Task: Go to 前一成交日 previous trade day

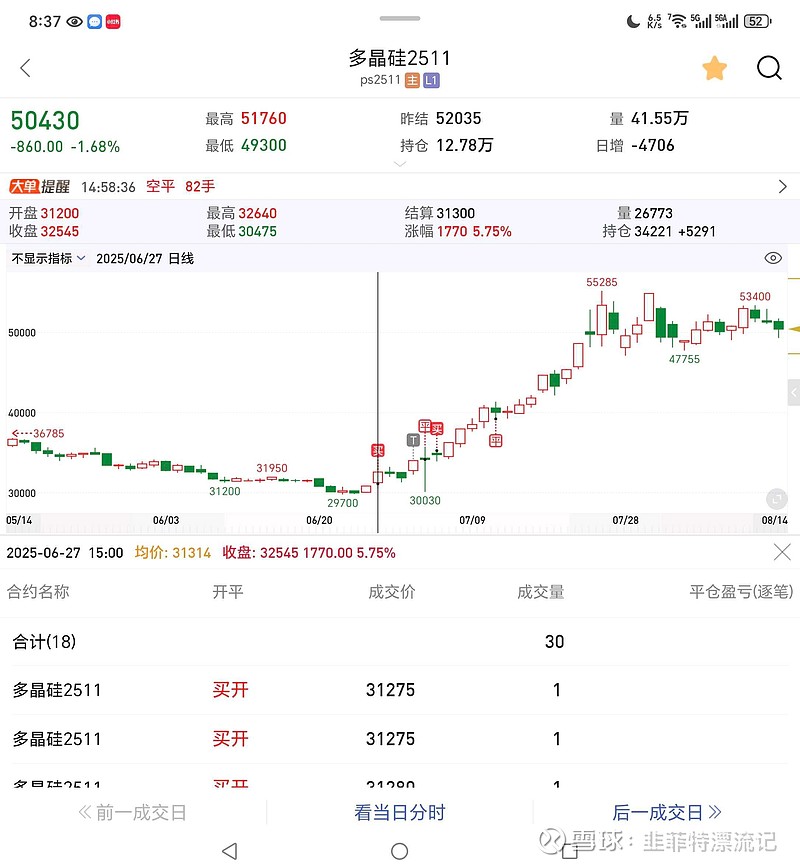Action: (133, 812)
